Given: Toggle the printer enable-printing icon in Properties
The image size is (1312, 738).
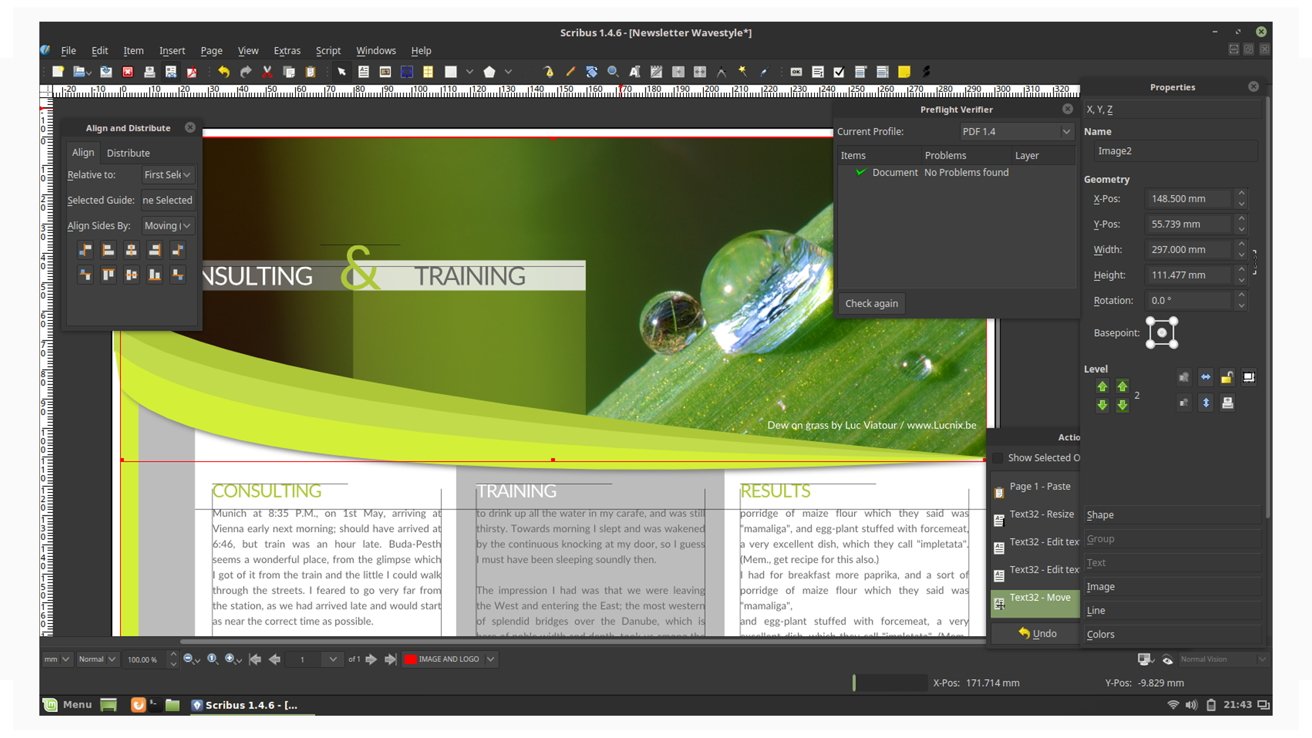Looking at the screenshot, I should click(x=1227, y=402).
